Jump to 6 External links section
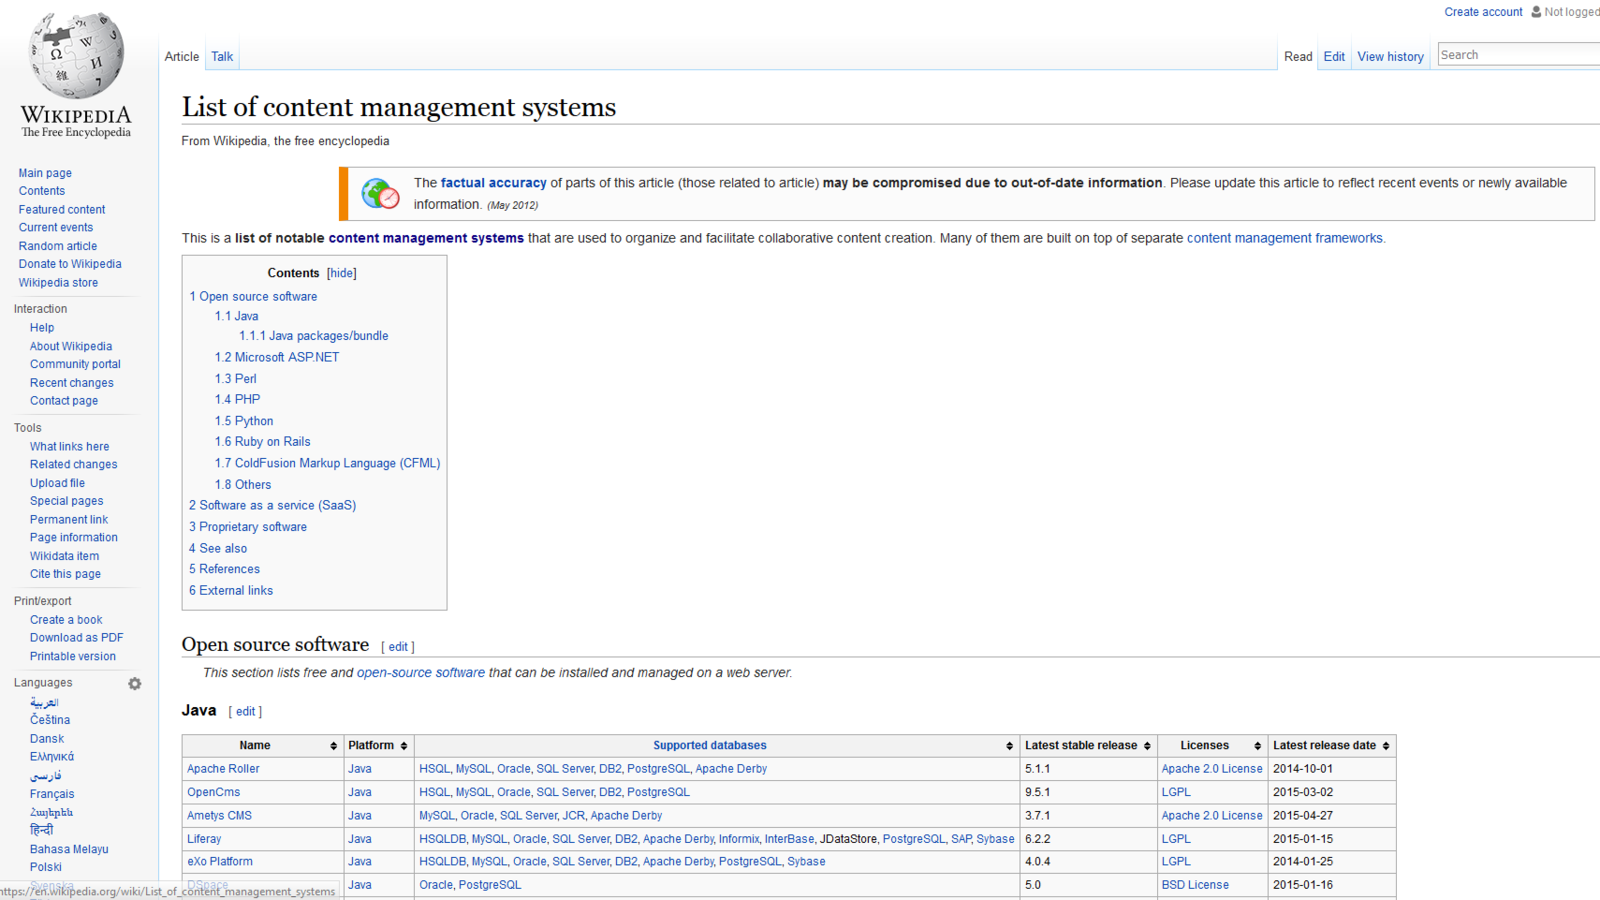Screen dimensions: 1600x900 click(x=231, y=591)
